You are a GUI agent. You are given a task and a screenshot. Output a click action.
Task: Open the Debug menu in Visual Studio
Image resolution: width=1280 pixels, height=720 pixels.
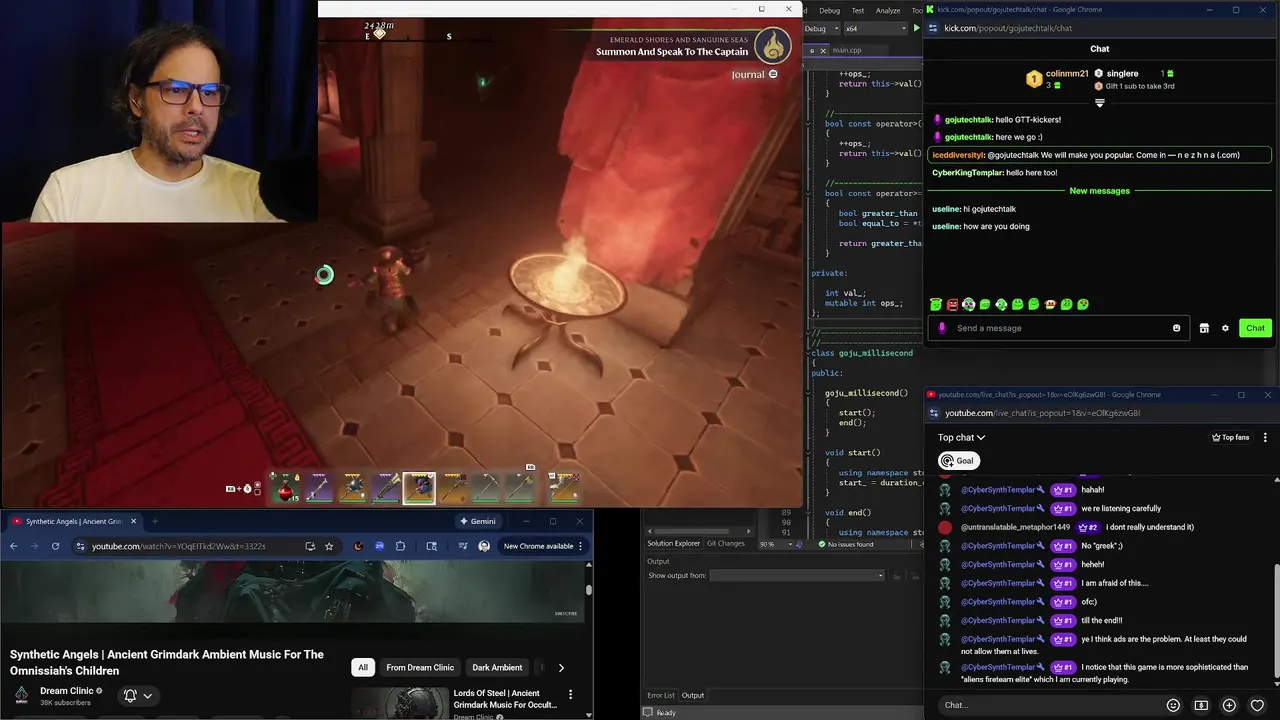(x=829, y=10)
